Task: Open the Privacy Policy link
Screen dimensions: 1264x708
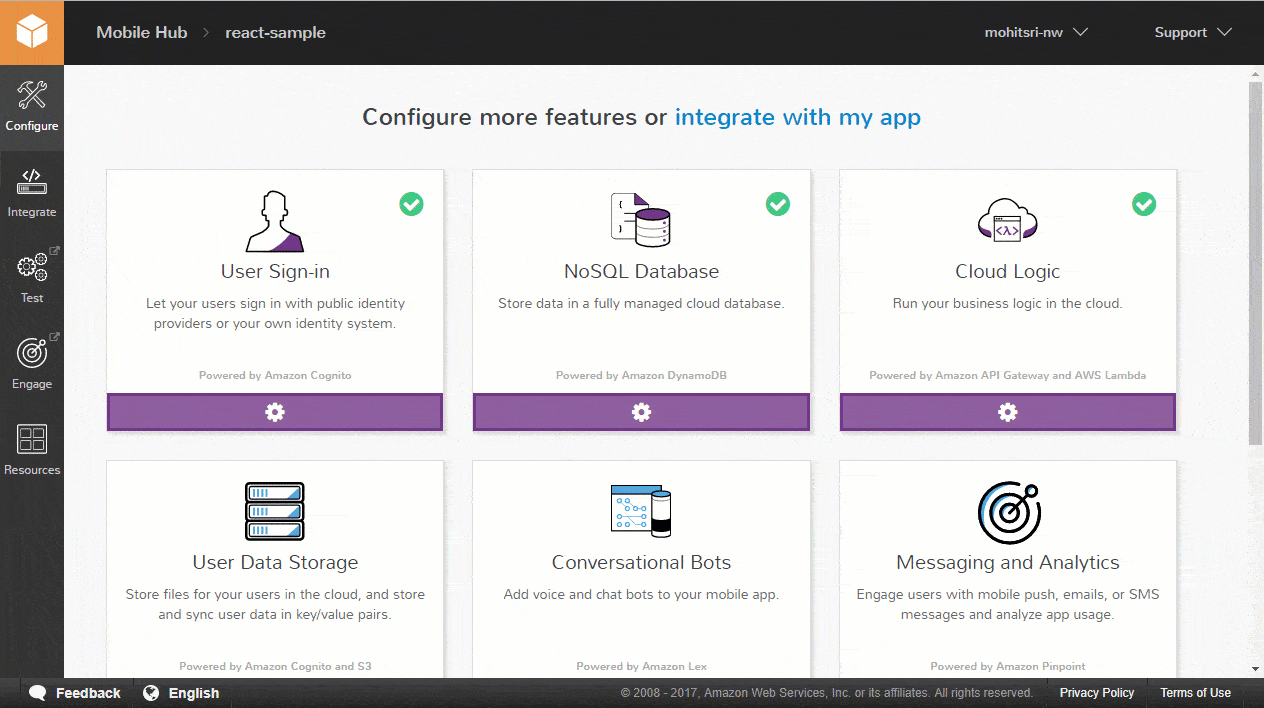Action: pos(1097,693)
